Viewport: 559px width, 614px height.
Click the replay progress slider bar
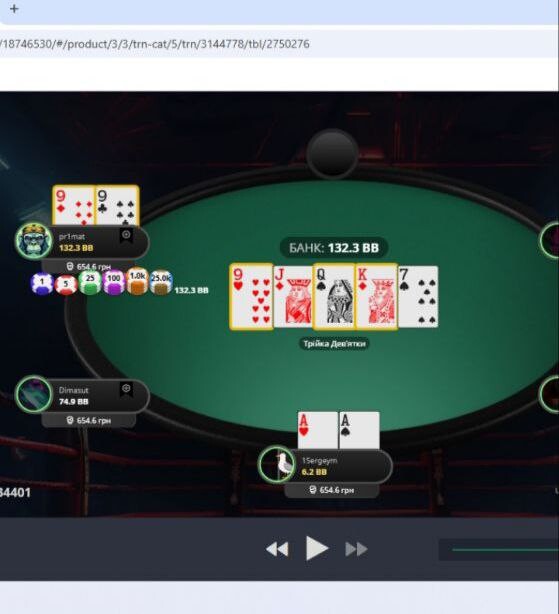coord(505,549)
